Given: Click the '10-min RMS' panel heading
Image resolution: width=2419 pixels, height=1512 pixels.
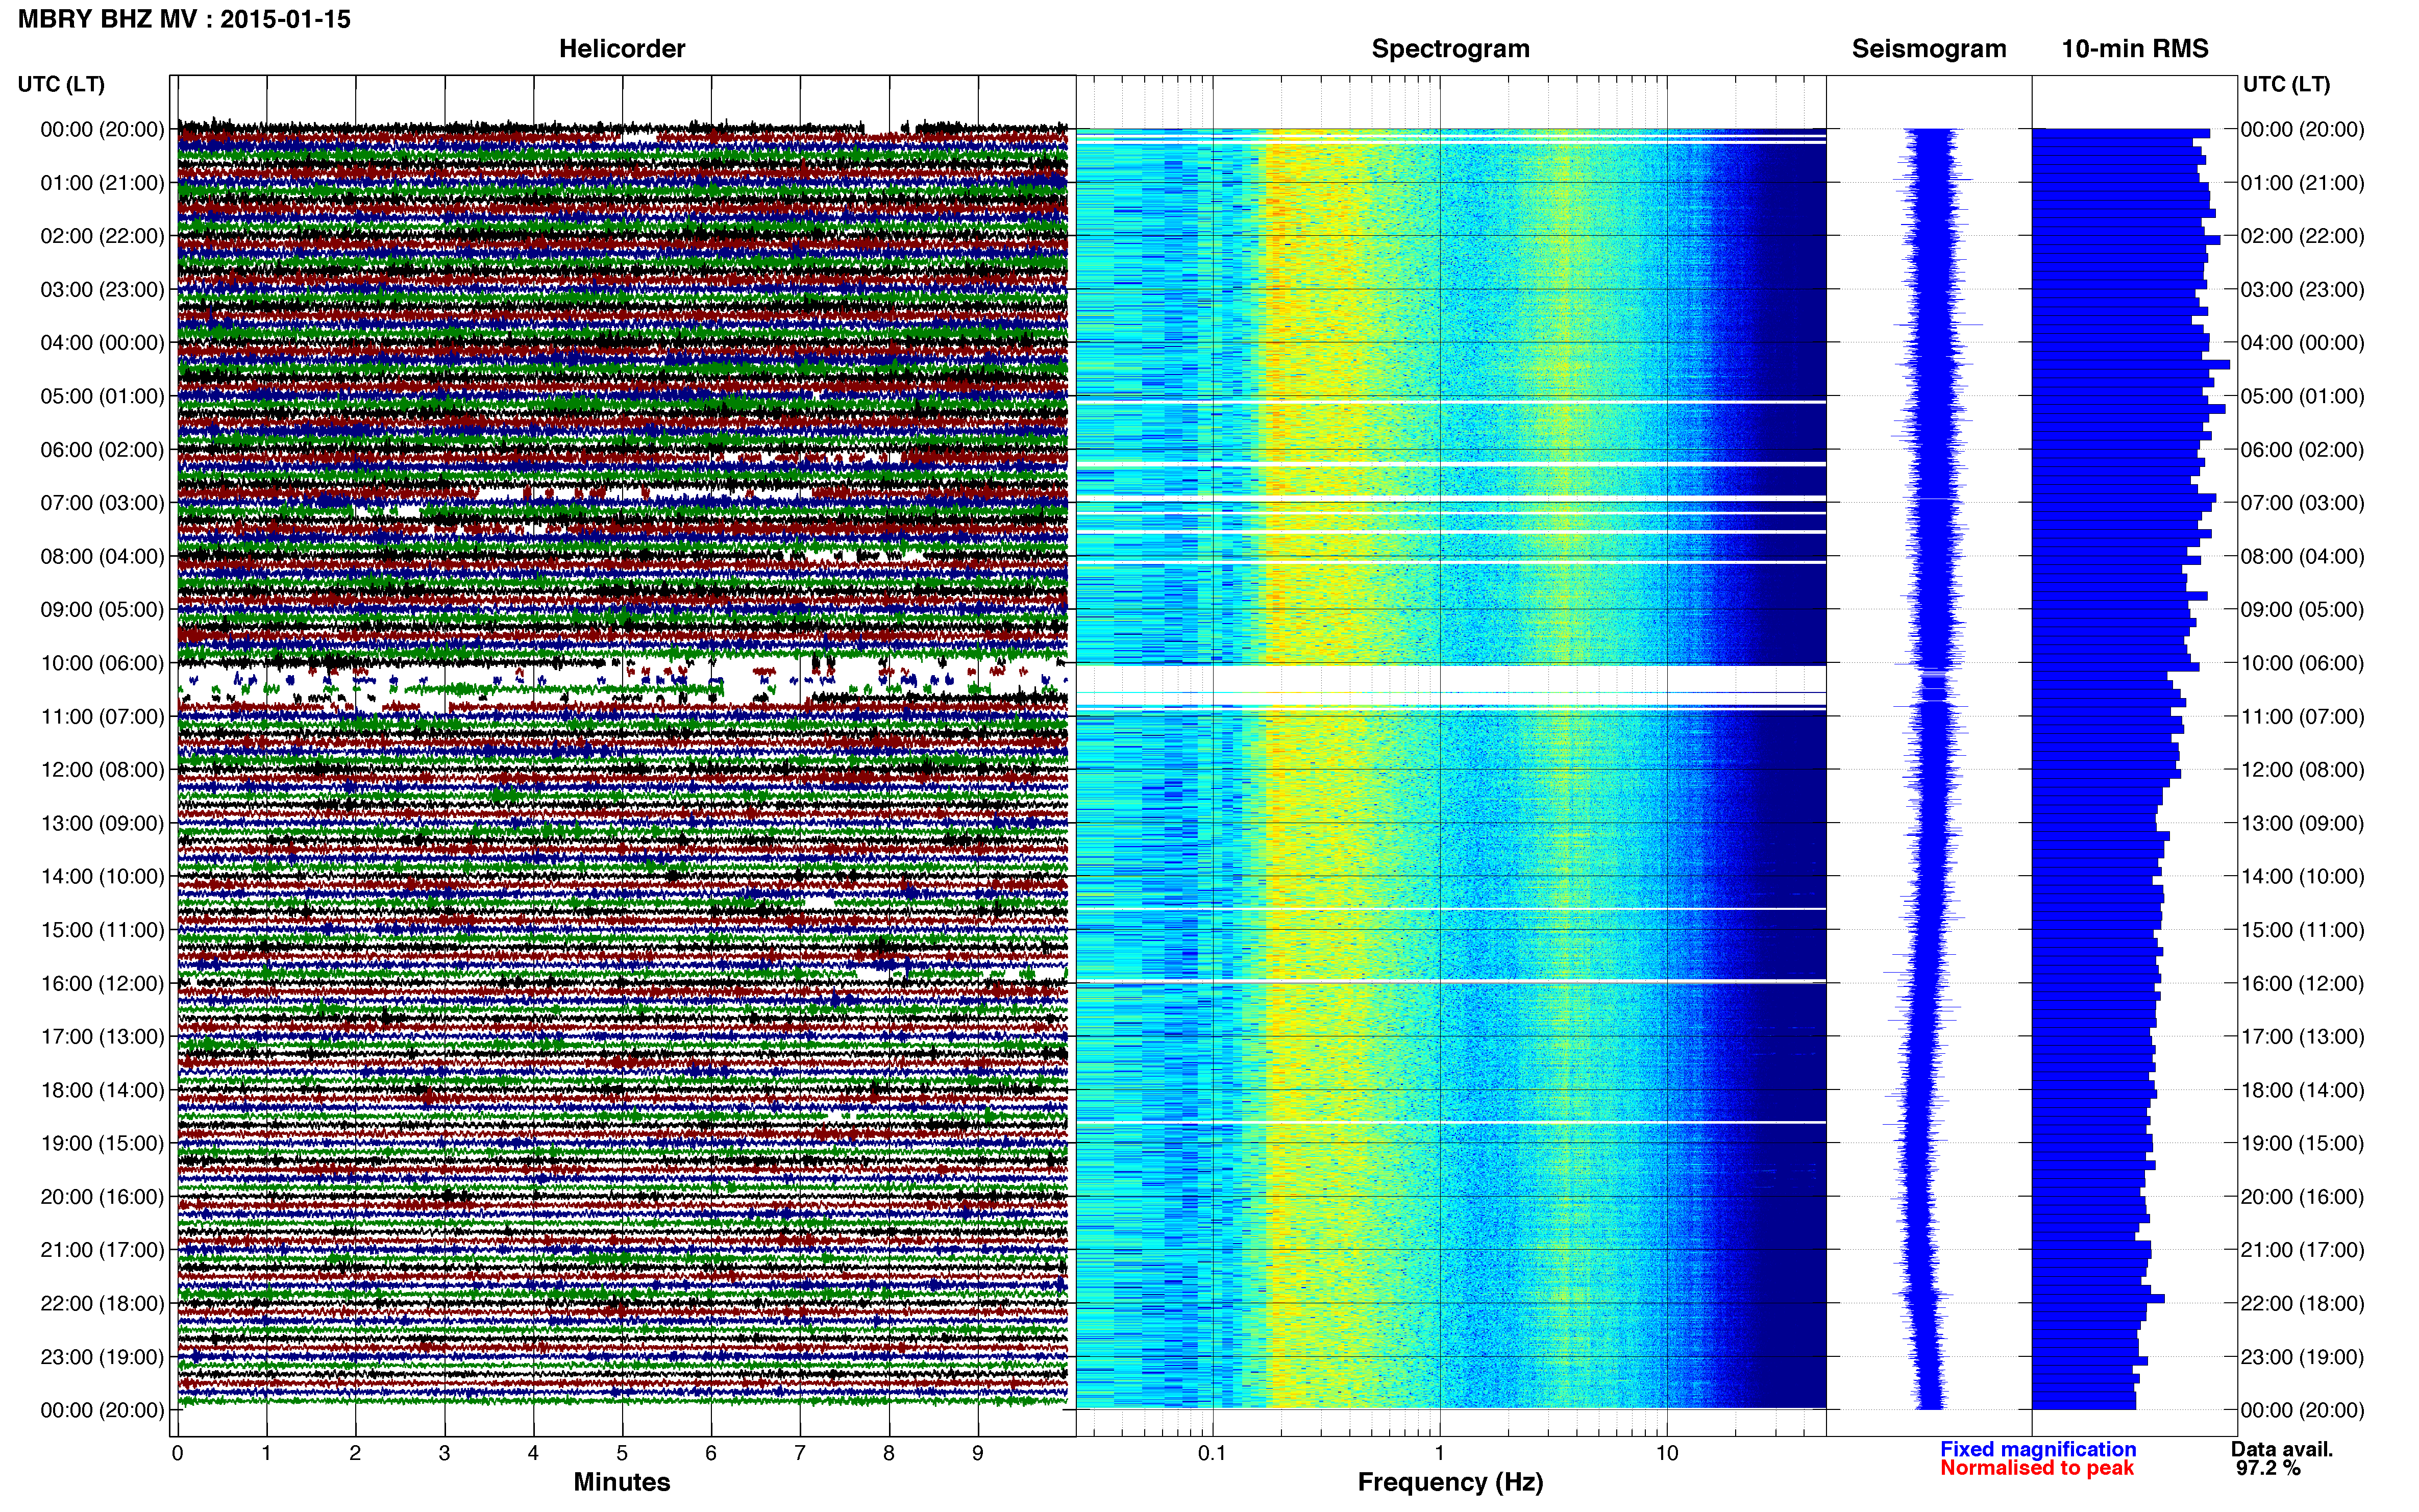Looking at the screenshot, I should tap(2135, 49).
